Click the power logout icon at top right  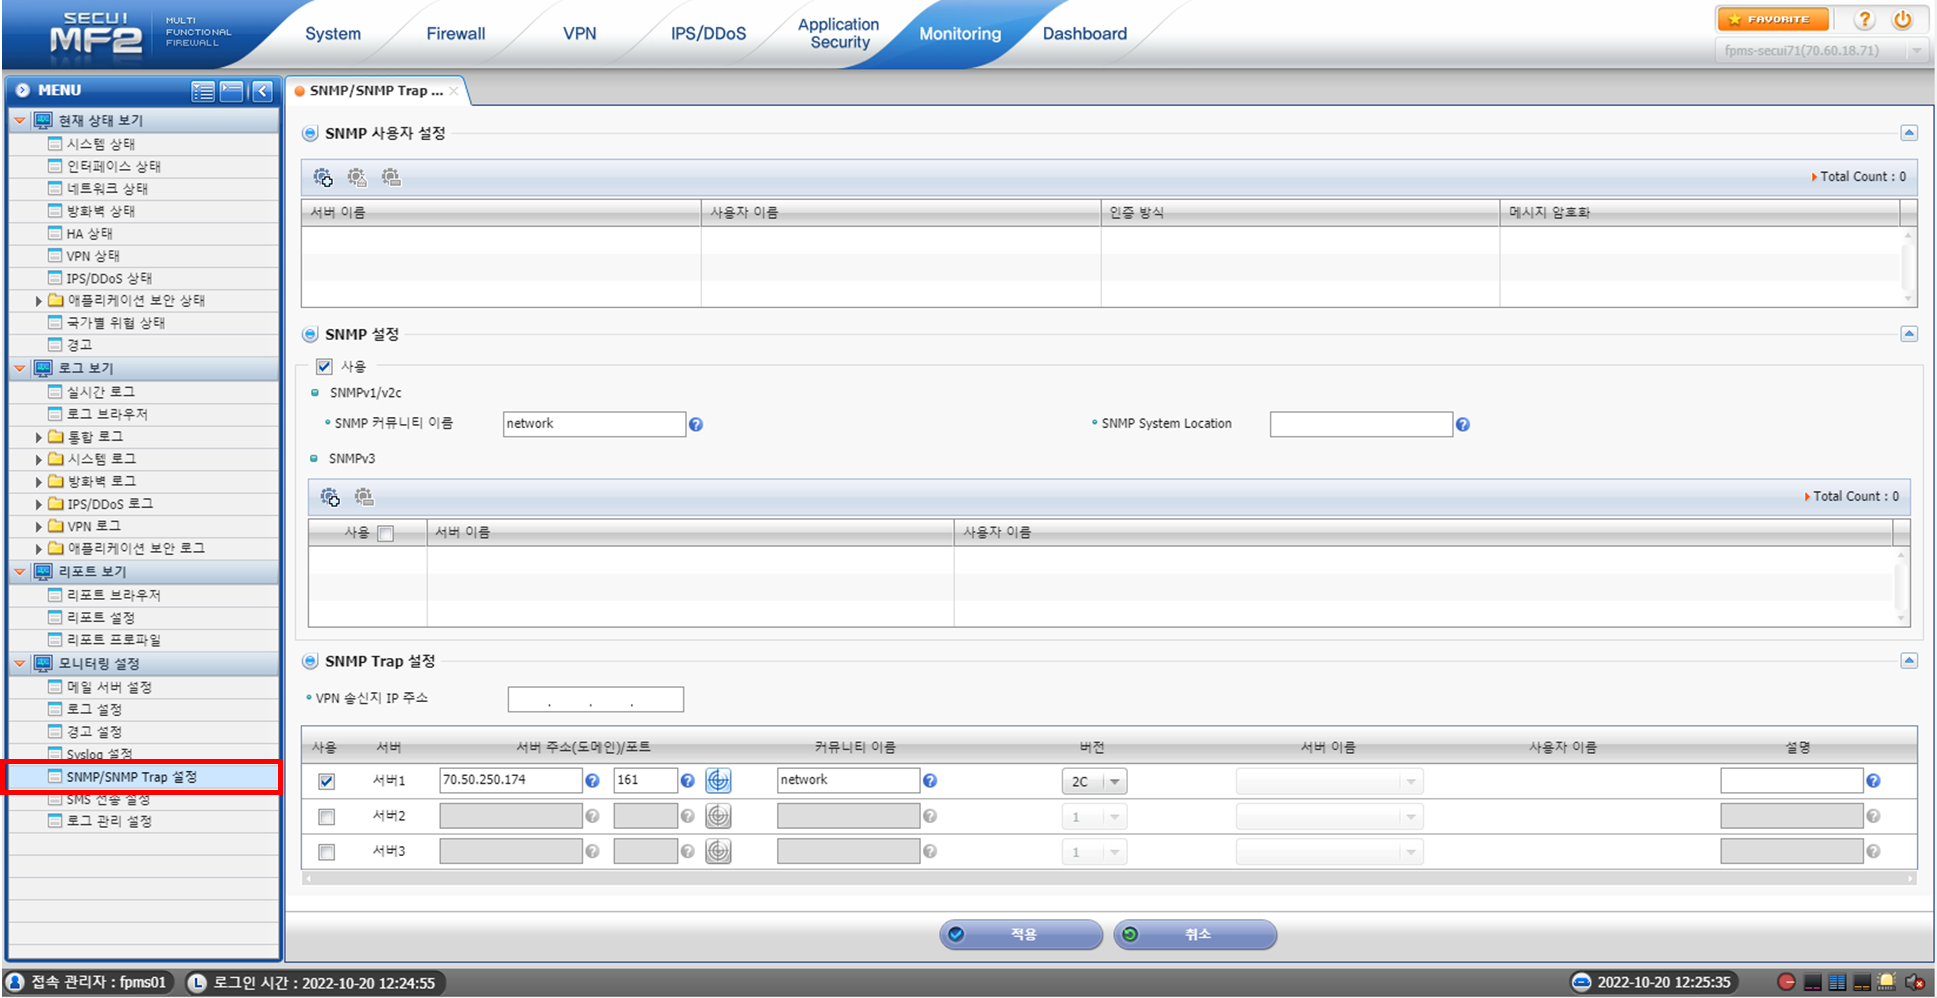click(x=1902, y=20)
